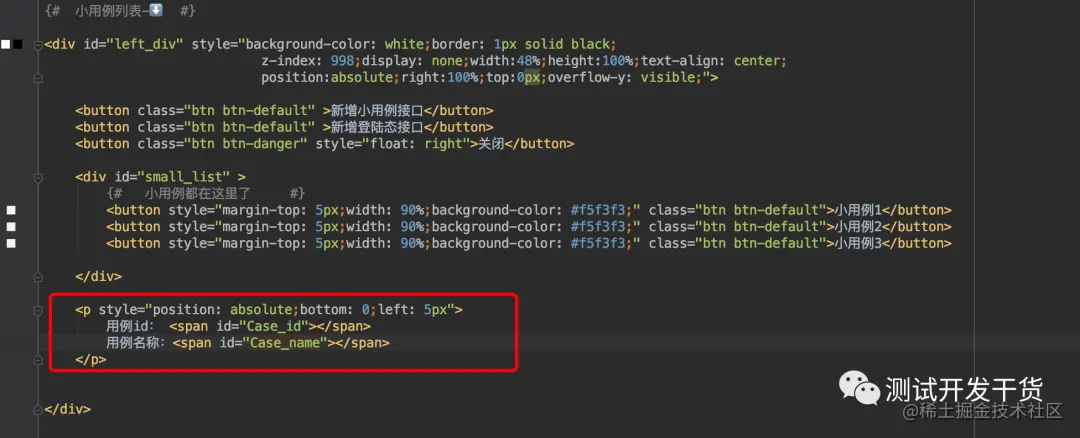Click the 小用例1 button text

coord(858,210)
